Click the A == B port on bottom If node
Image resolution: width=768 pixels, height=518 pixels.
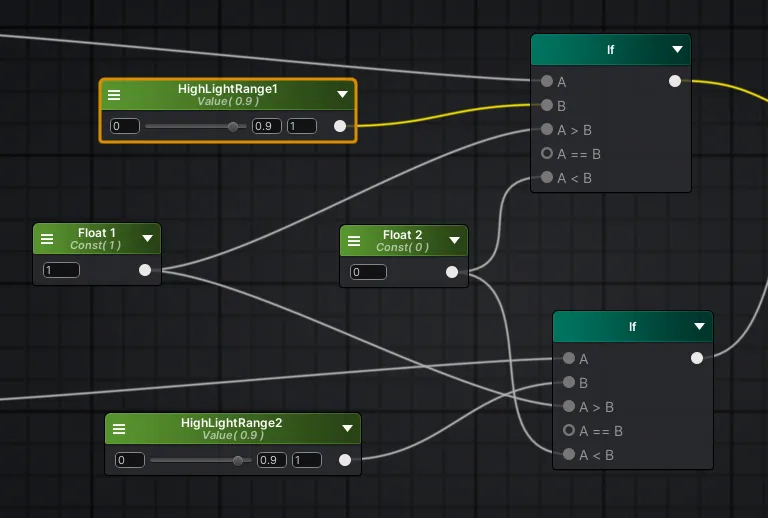pyautogui.click(x=569, y=431)
